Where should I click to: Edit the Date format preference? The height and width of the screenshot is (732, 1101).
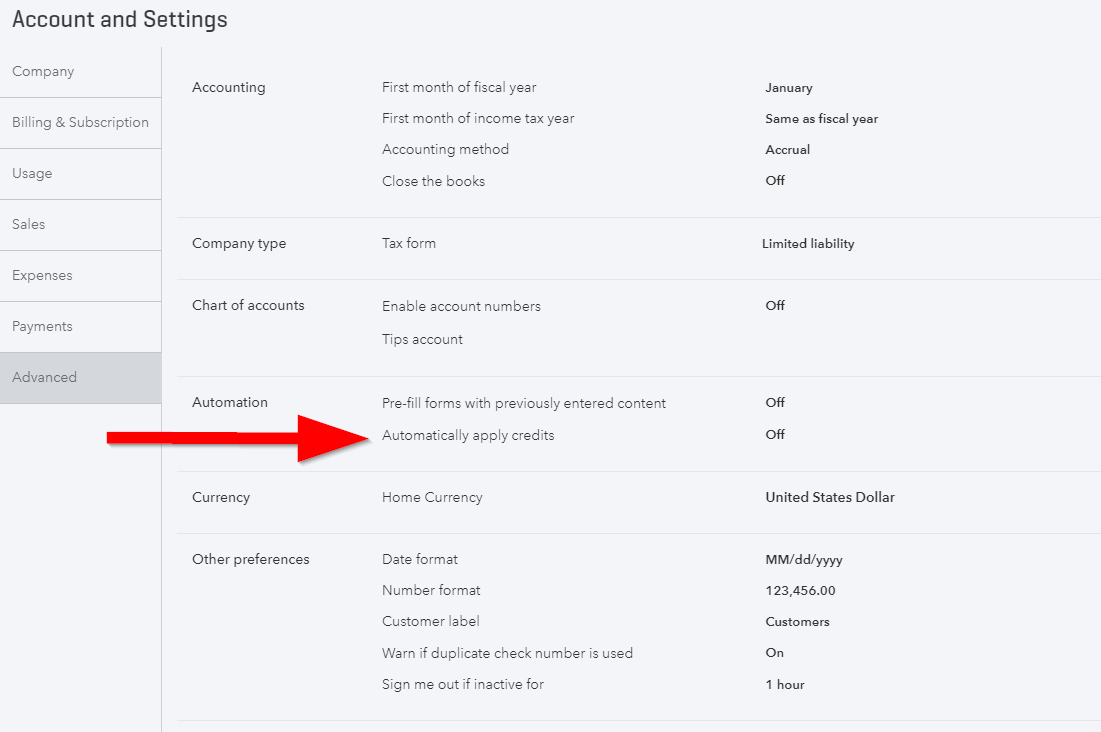[x=420, y=559]
